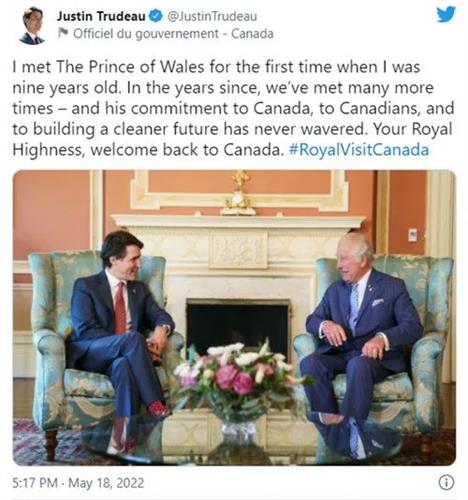This screenshot has height=500, width=468.
Task: Click the wall light switch in the photo
Action: pos(413,235)
